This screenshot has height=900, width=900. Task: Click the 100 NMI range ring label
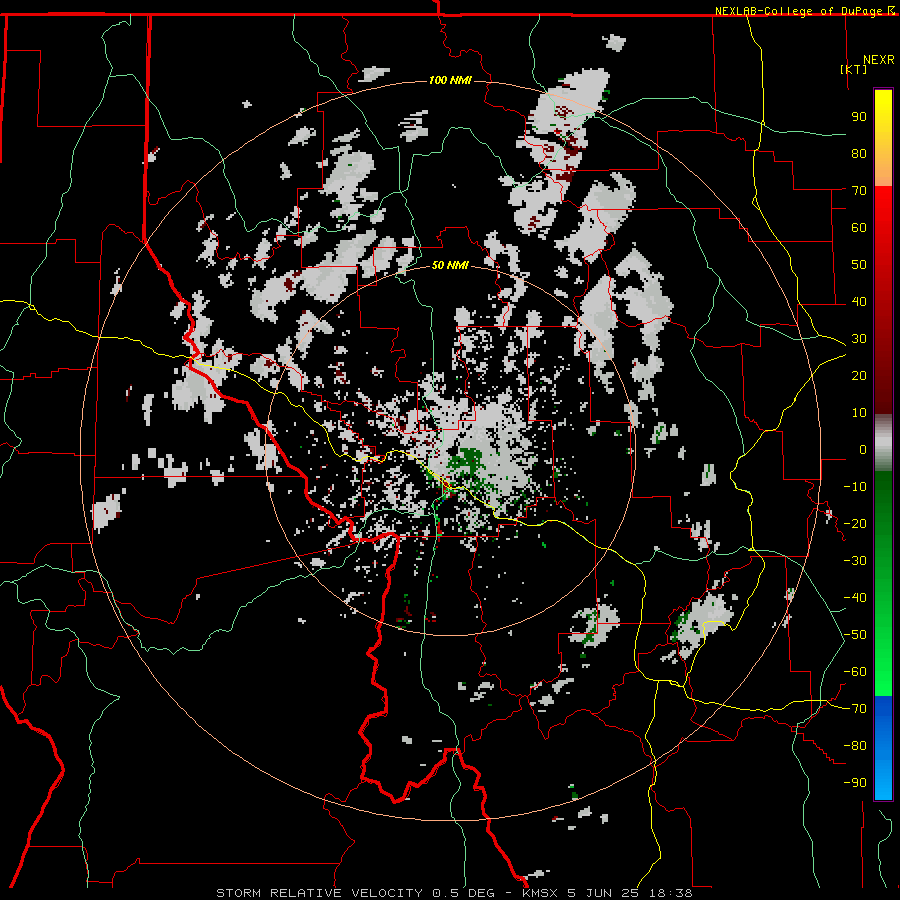(x=450, y=80)
